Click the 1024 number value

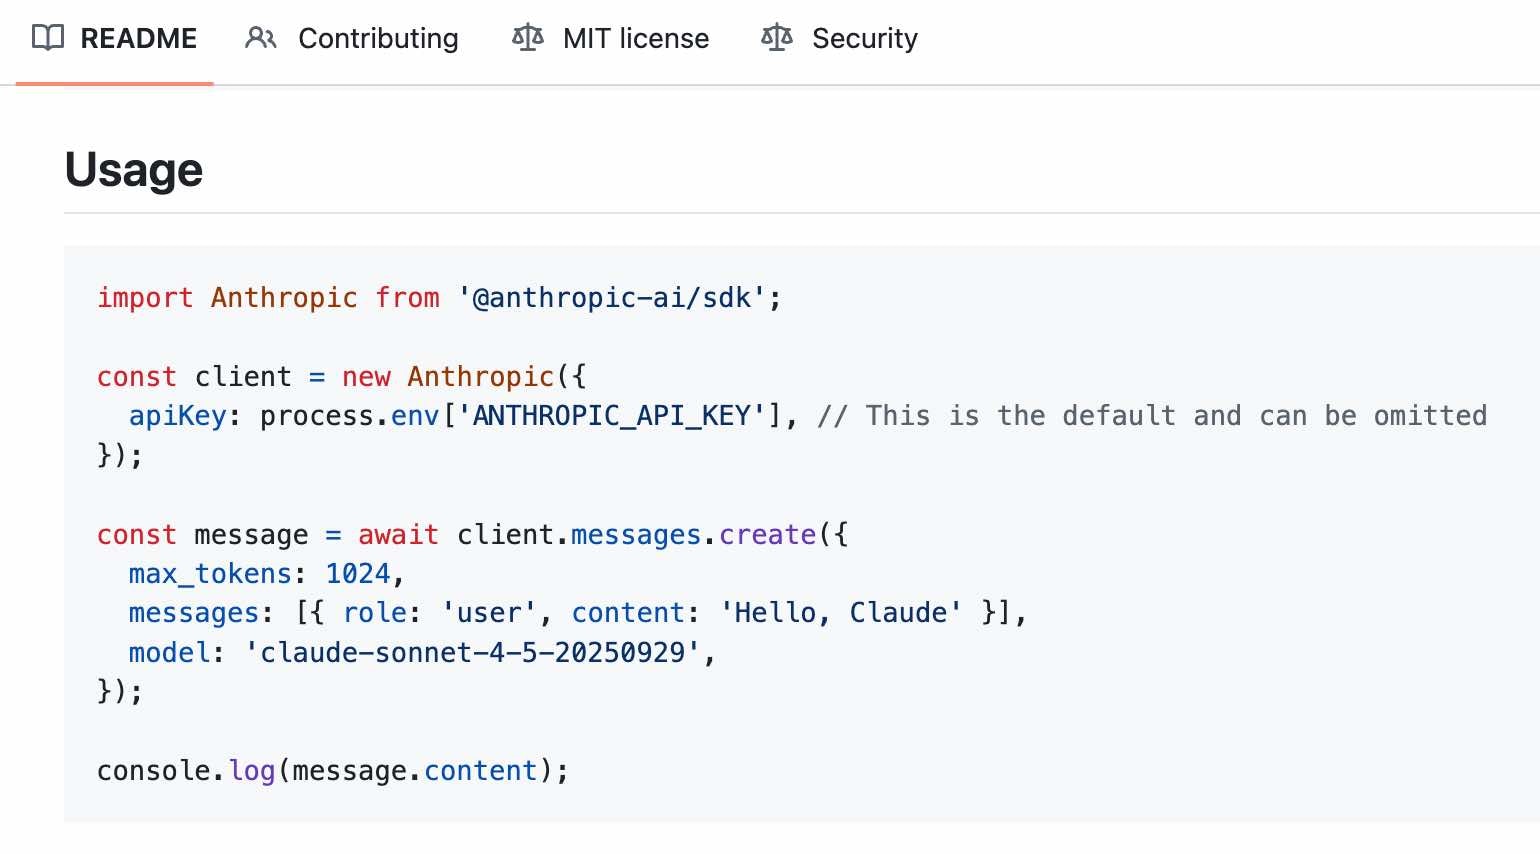[x=358, y=574]
